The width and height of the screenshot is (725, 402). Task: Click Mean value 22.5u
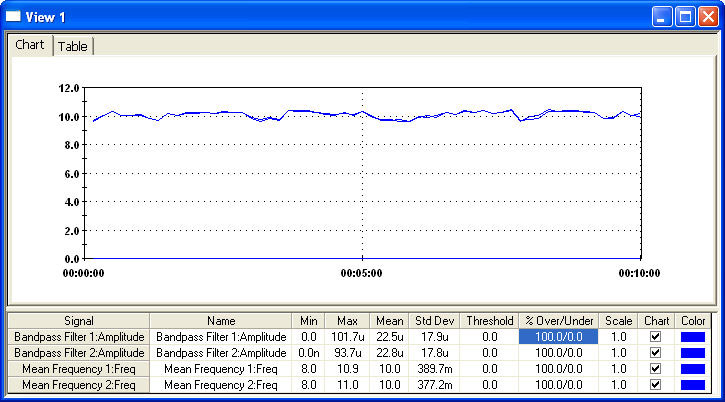[389, 337]
